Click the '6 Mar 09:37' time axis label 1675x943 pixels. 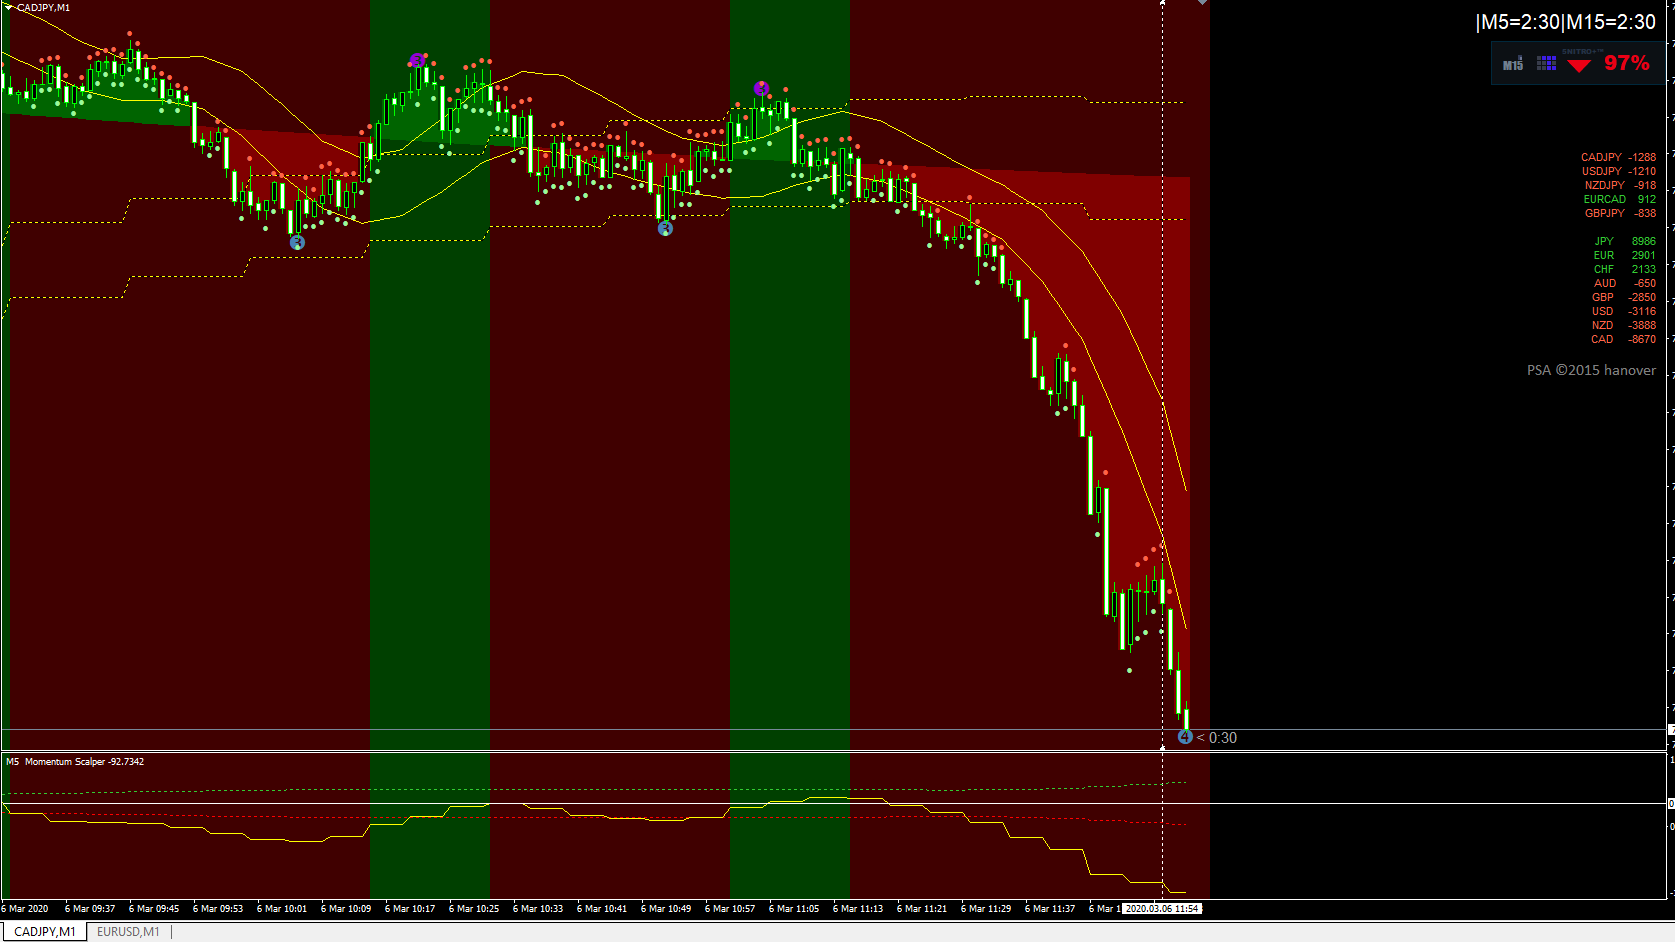point(90,909)
